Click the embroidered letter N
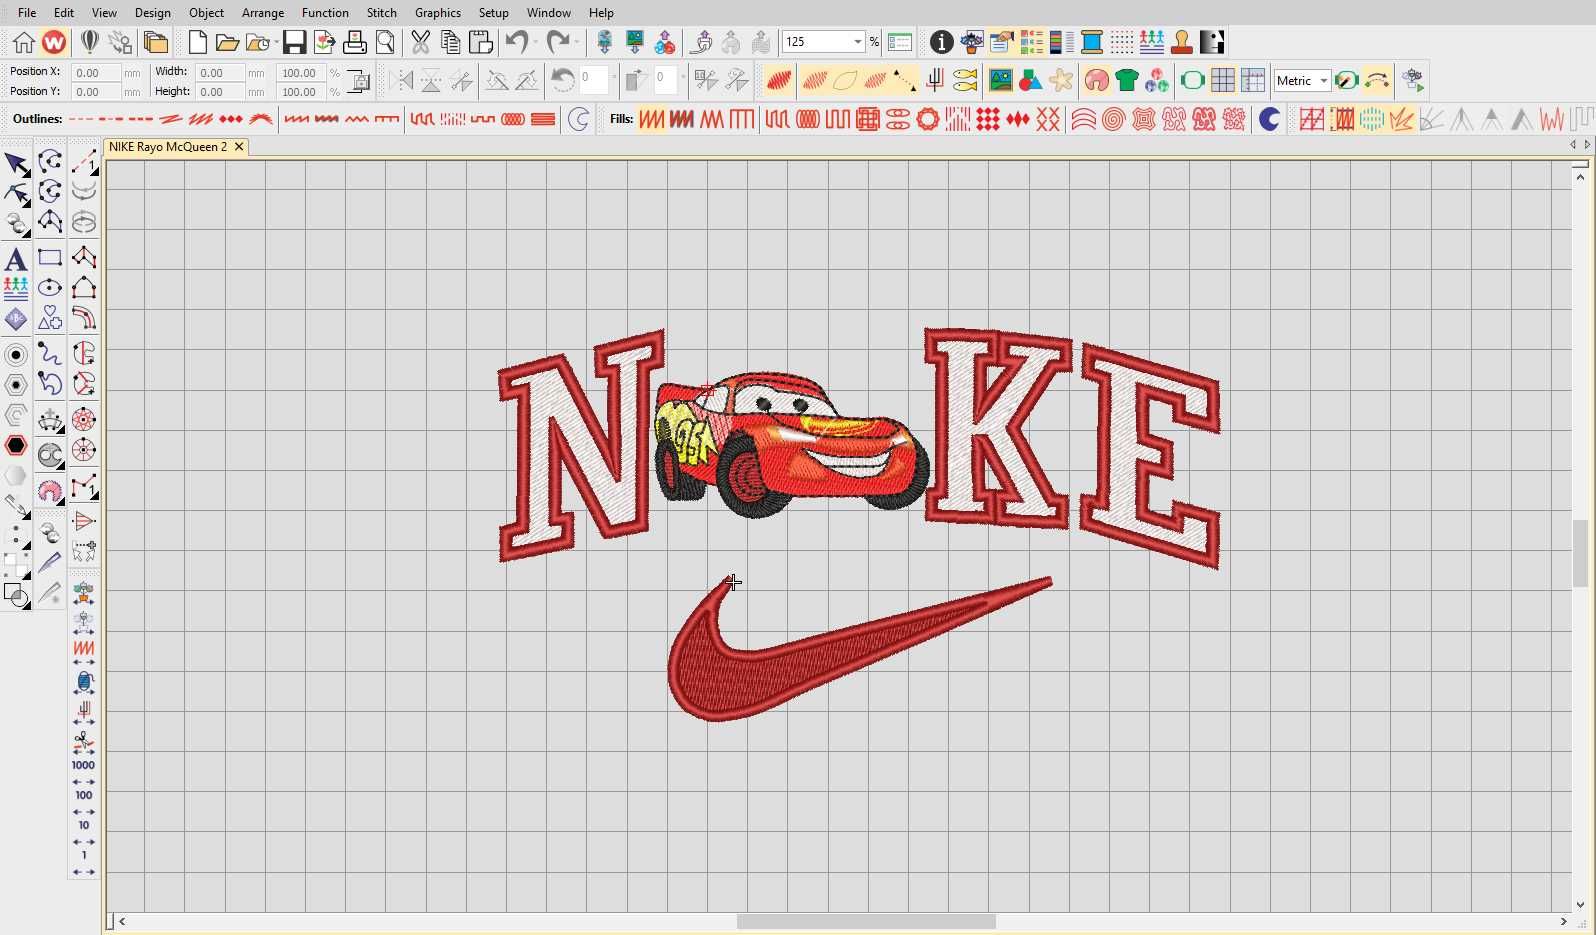This screenshot has width=1596, height=935. [581, 445]
